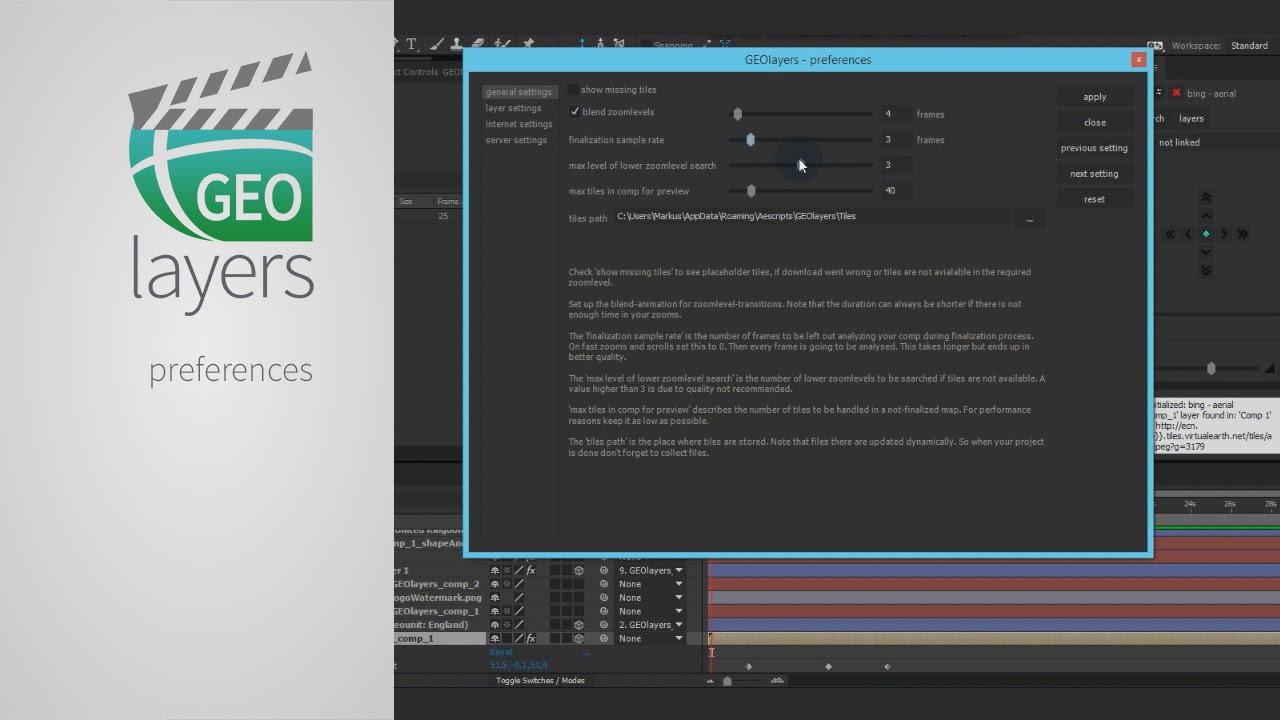
Task: Click the blend zoomlevels frames value field
Action: [896, 114]
